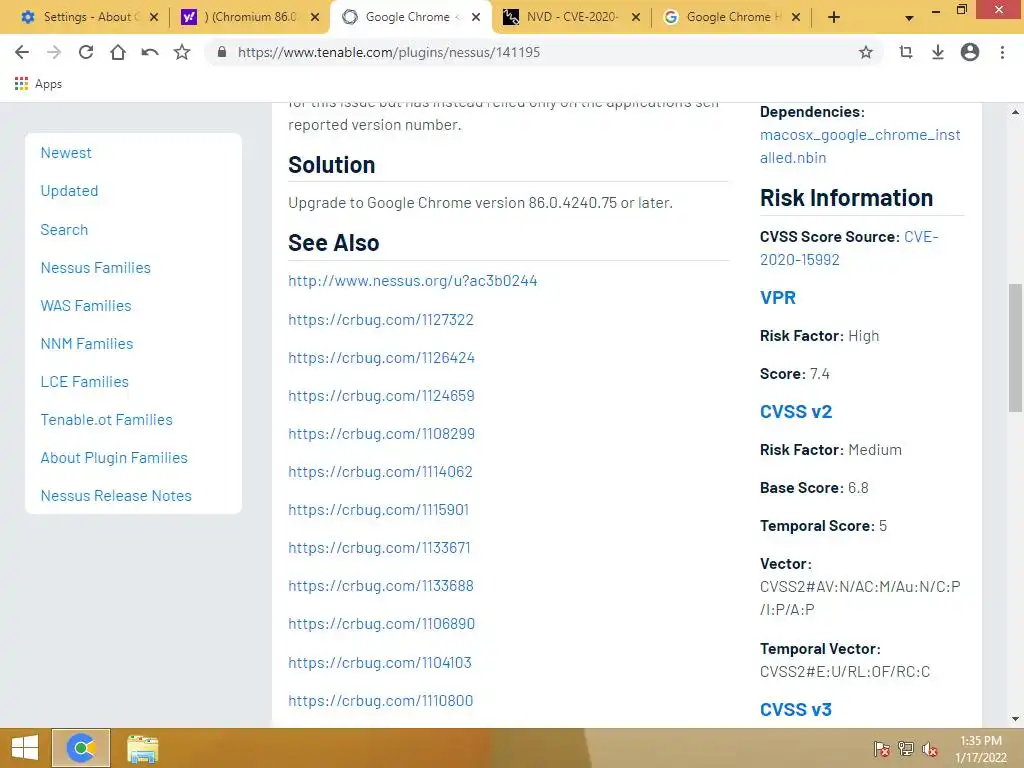This screenshot has width=1024, height=768.
Task: Click the VPR heading link
Action: click(x=778, y=298)
